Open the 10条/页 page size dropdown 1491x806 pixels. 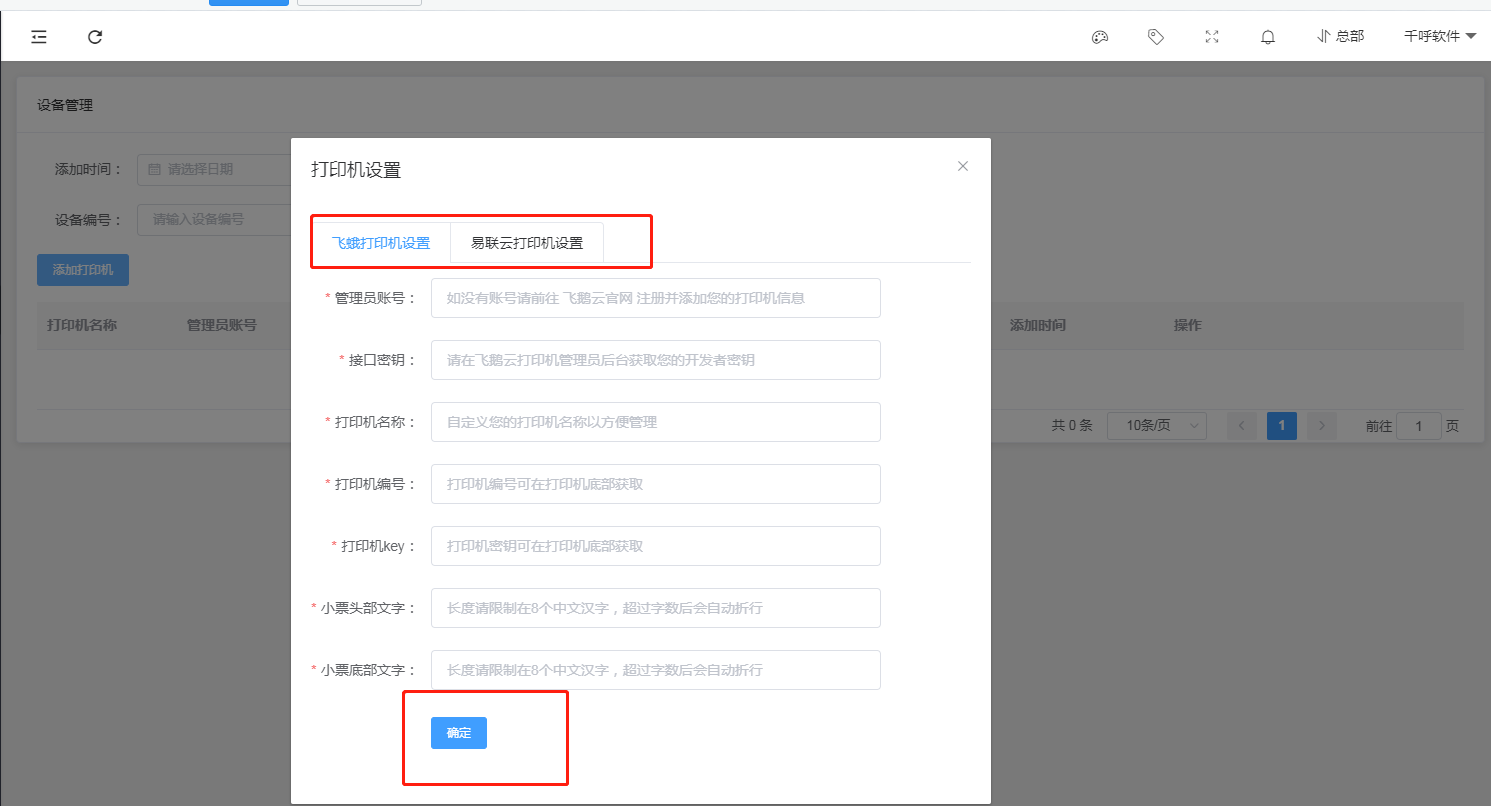pyautogui.click(x=1158, y=426)
